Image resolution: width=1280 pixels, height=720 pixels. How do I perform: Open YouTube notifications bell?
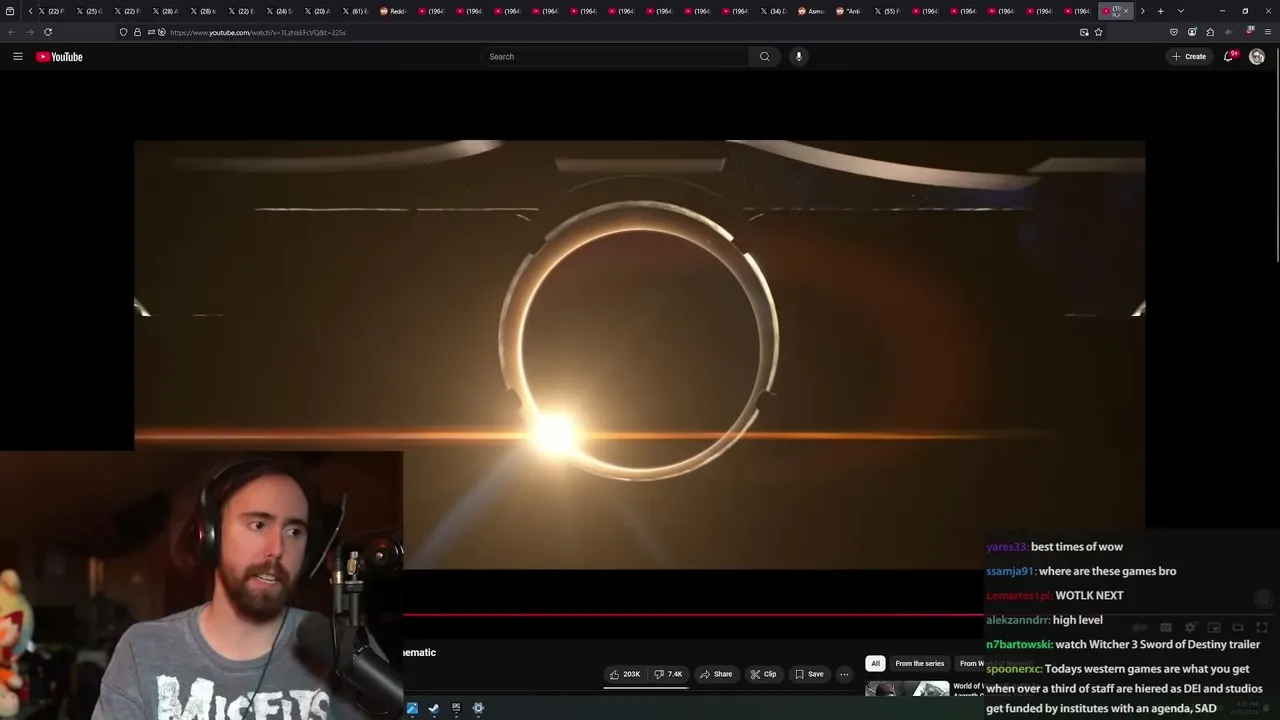click(x=1229, y=57)
